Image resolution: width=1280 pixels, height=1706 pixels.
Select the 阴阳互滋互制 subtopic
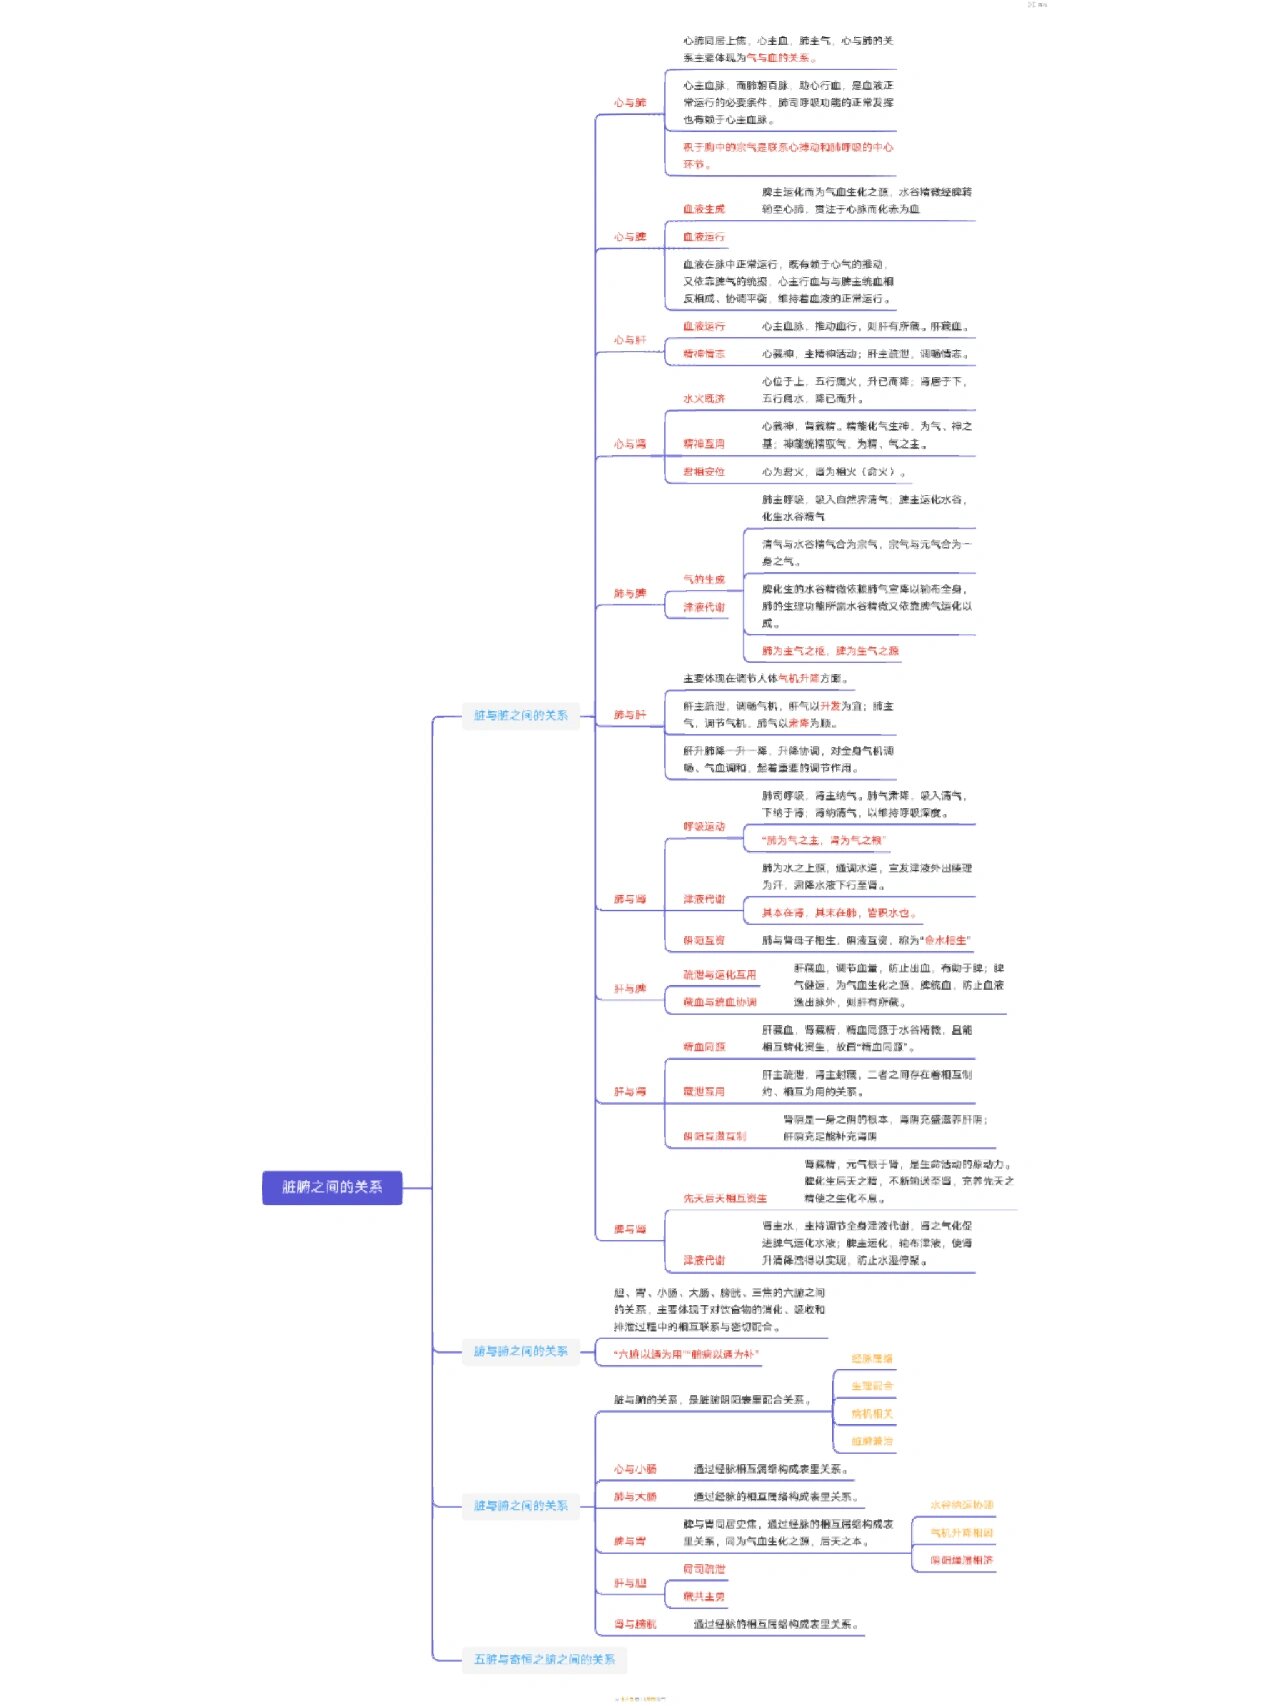(x=715, y=1137)
